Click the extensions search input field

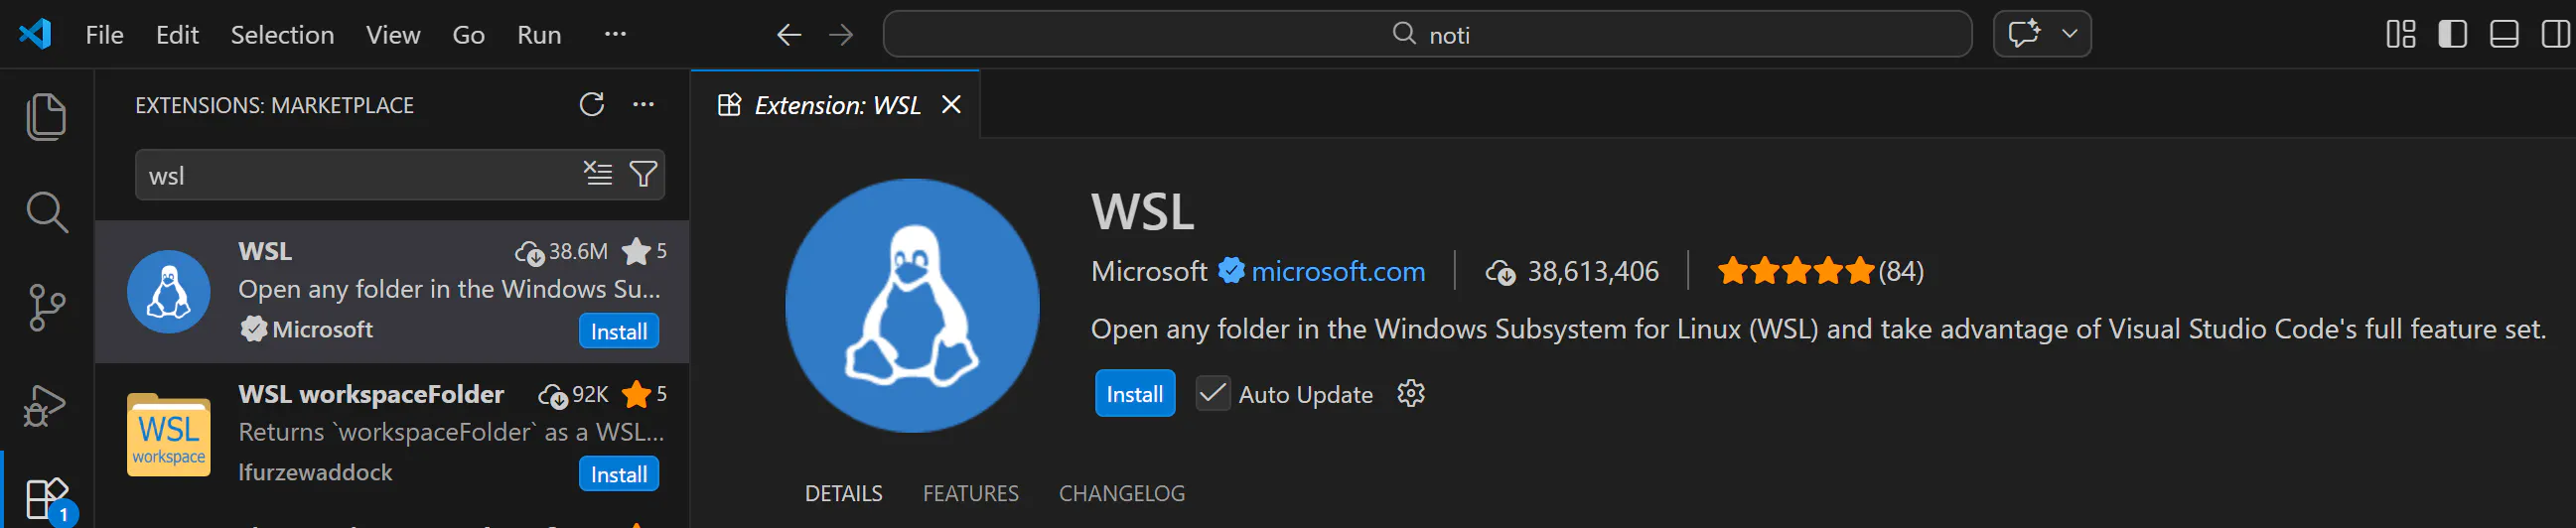tap(355, 175)
